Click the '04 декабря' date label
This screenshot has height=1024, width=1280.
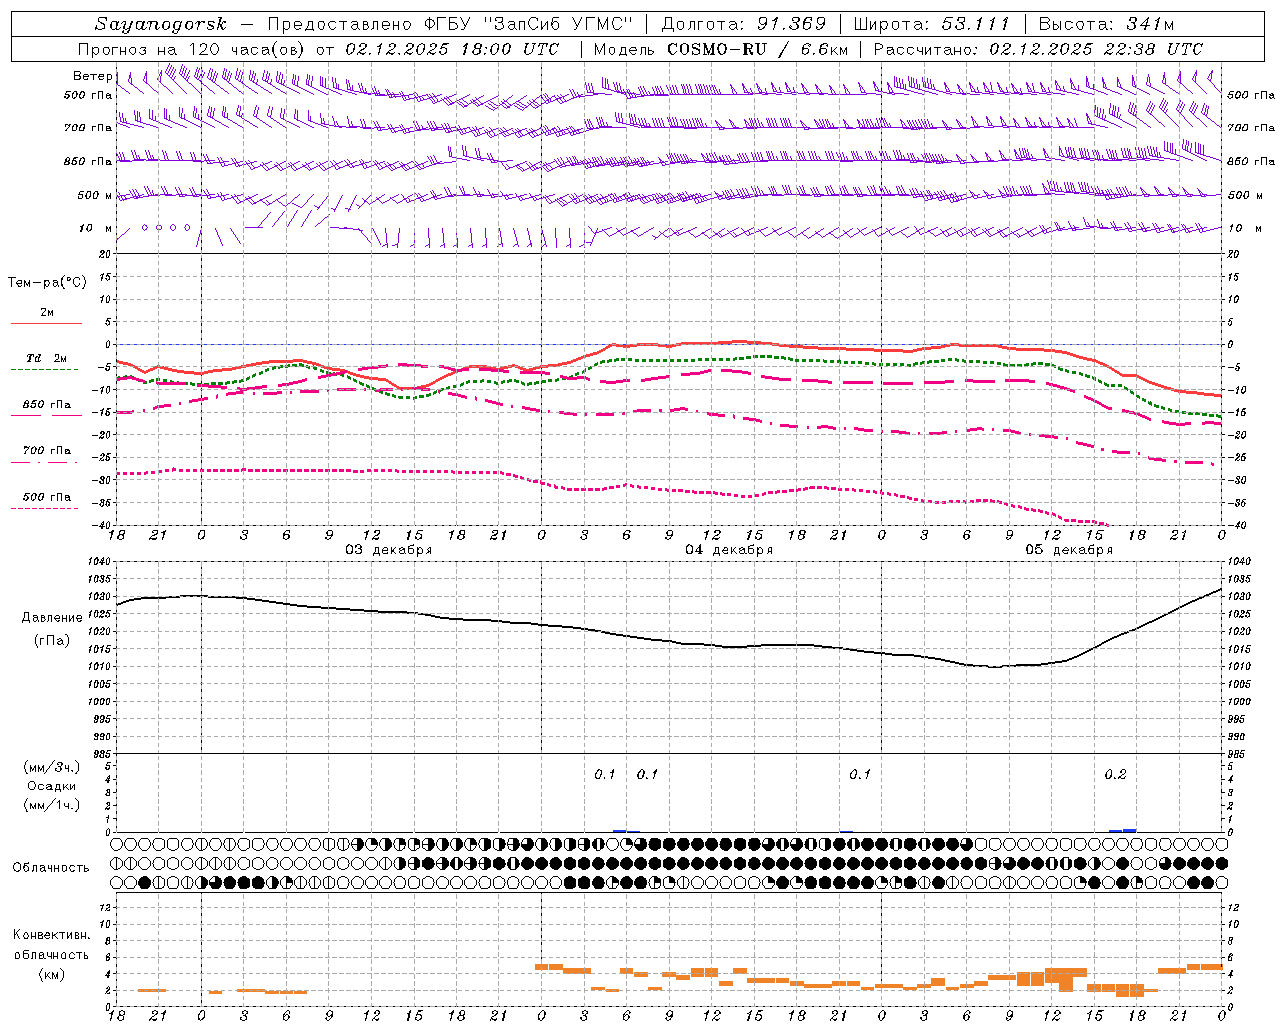pos(729,550)
